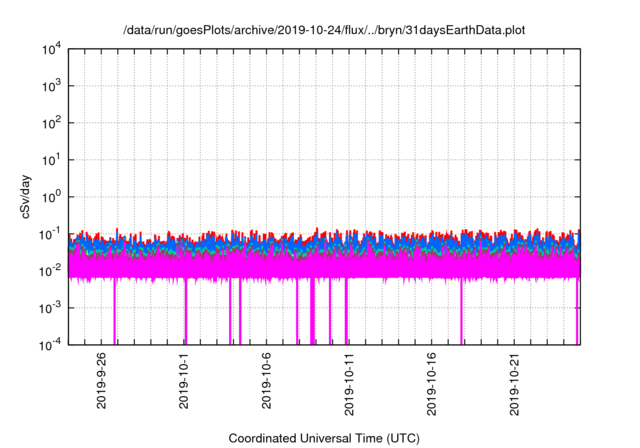Click the 10^3 y-axis tick label

(x=52, y=86)
